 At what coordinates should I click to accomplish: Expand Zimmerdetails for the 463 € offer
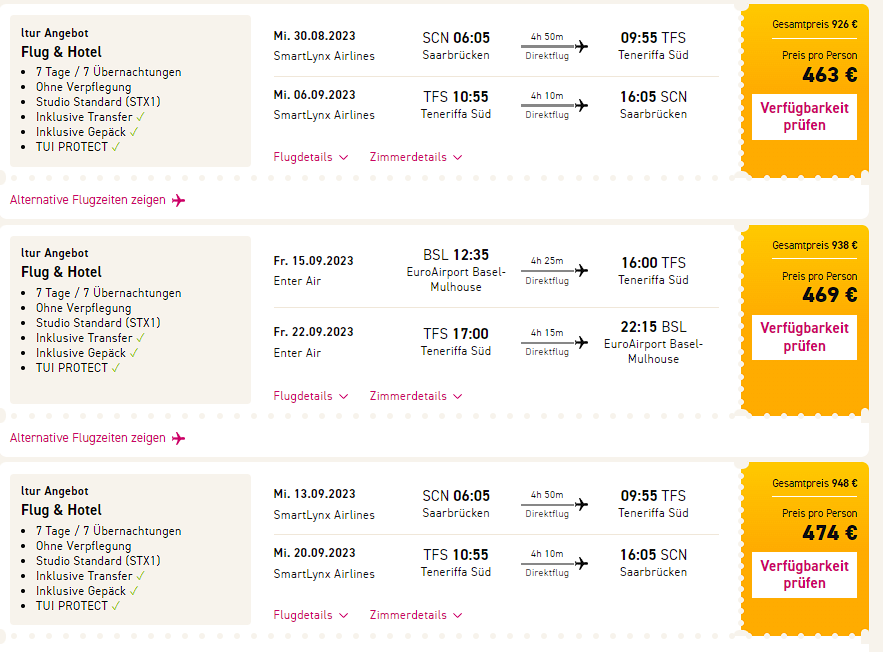[x=416, y=157]
